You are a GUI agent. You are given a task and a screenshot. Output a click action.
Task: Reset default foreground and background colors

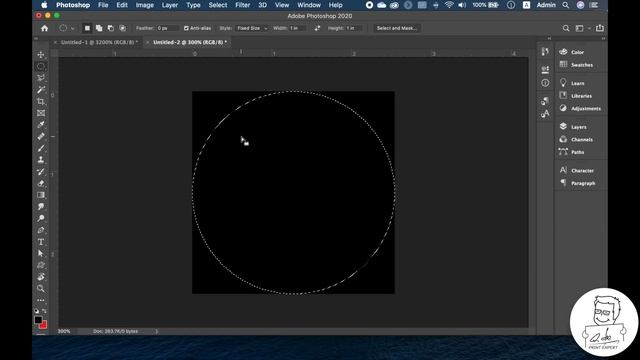tap(36, 311)
